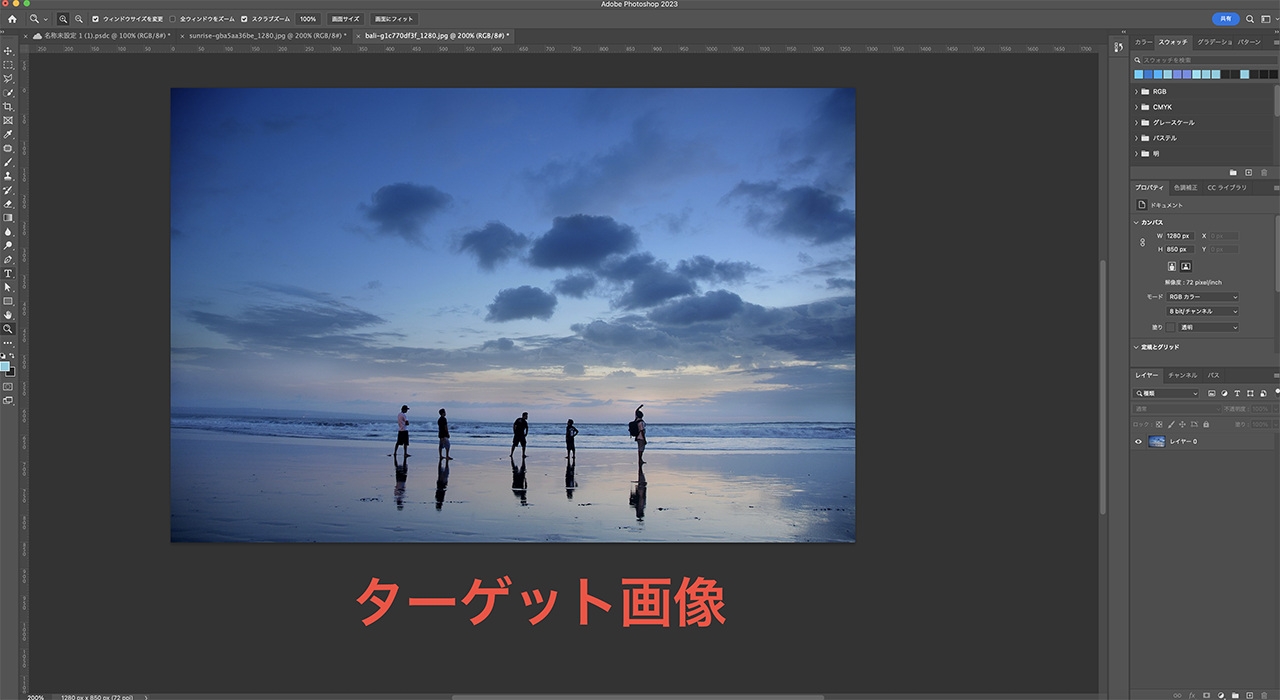Open the sunrise-gba5aa36be_1280.jpg document tab
Viewport: 1280px width, 700px height.
tap(263, 35)
